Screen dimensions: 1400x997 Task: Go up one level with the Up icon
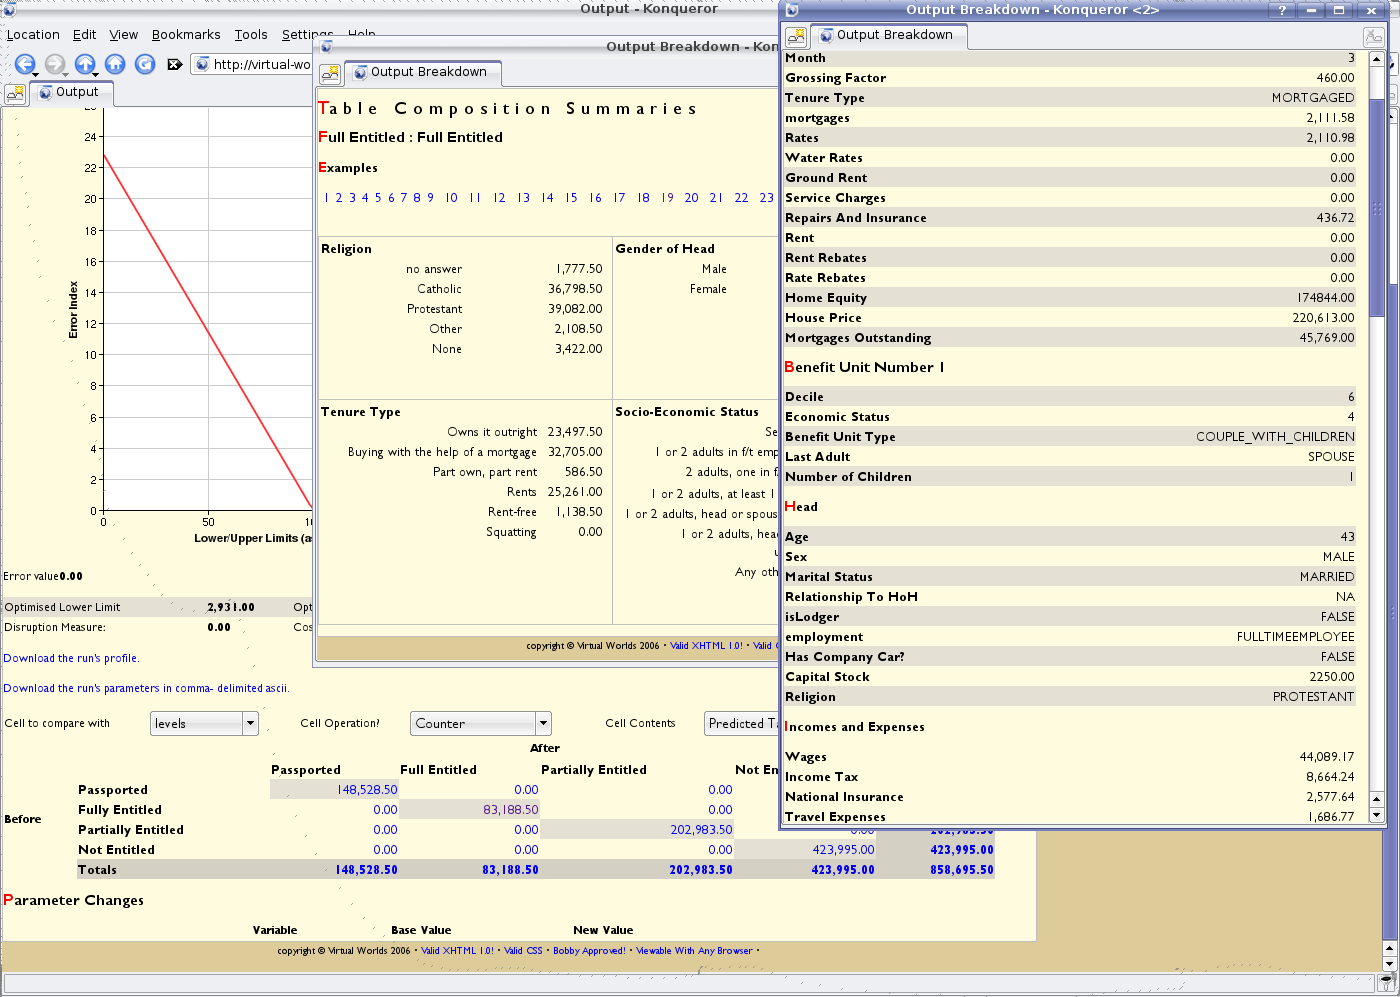point(86,64)
